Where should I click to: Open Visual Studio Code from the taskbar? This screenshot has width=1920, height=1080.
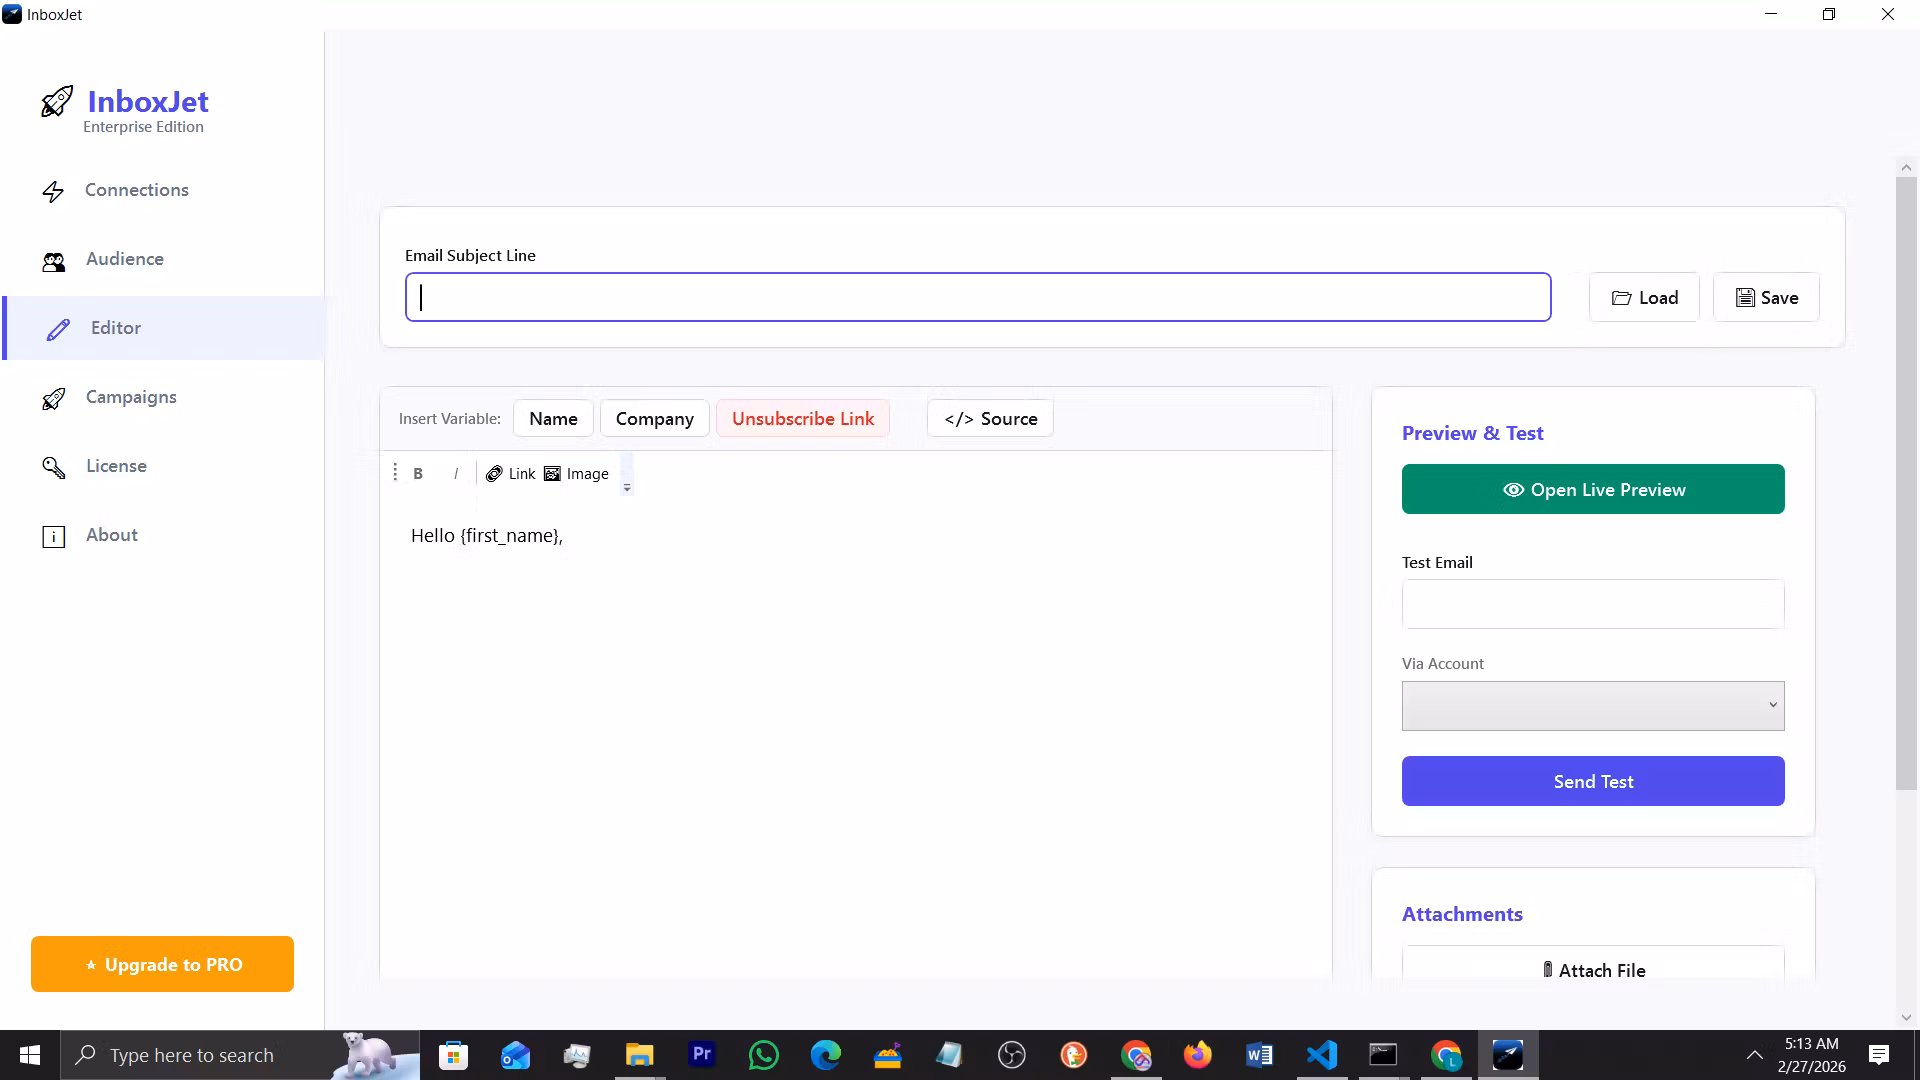(x=1321, y=1055)
